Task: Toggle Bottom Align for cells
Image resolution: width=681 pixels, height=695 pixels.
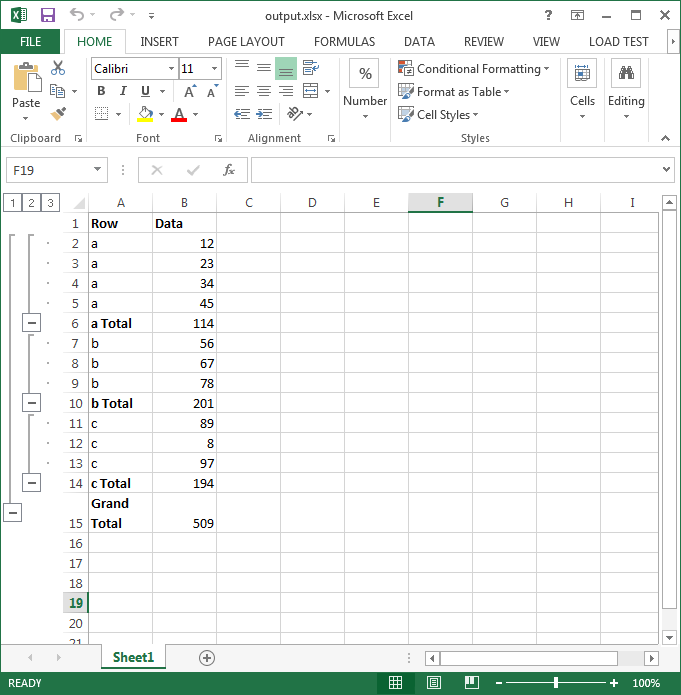Action: pyautogui.click(x=286, y=68)
